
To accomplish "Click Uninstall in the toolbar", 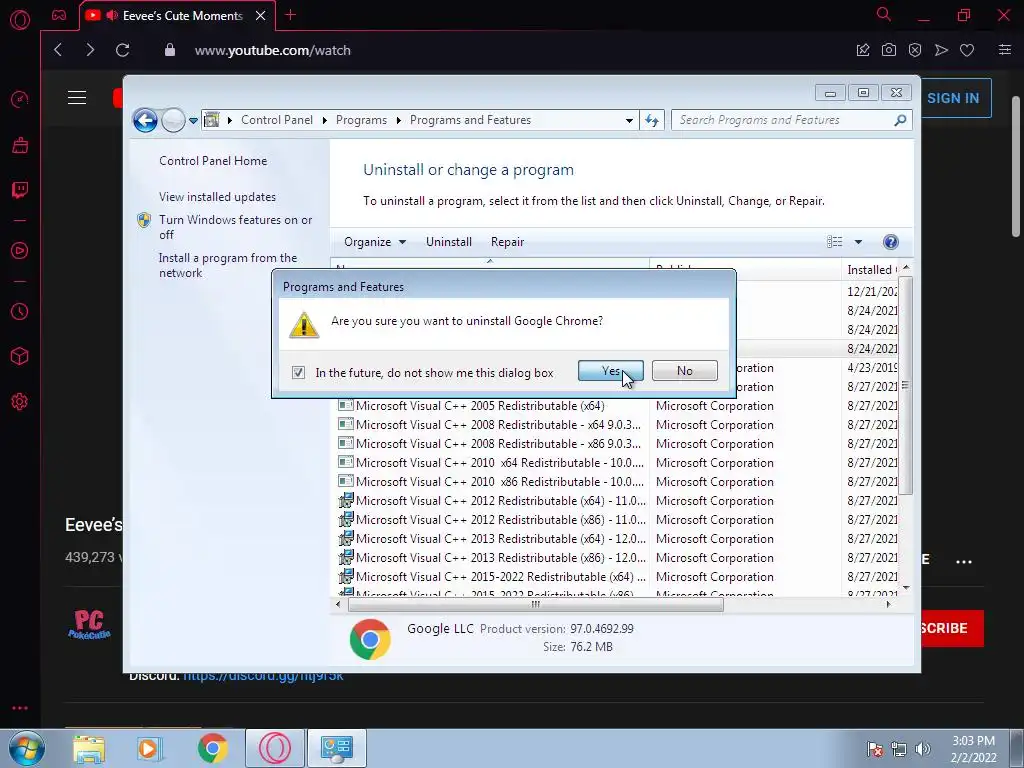I will [x=449, y=242].
